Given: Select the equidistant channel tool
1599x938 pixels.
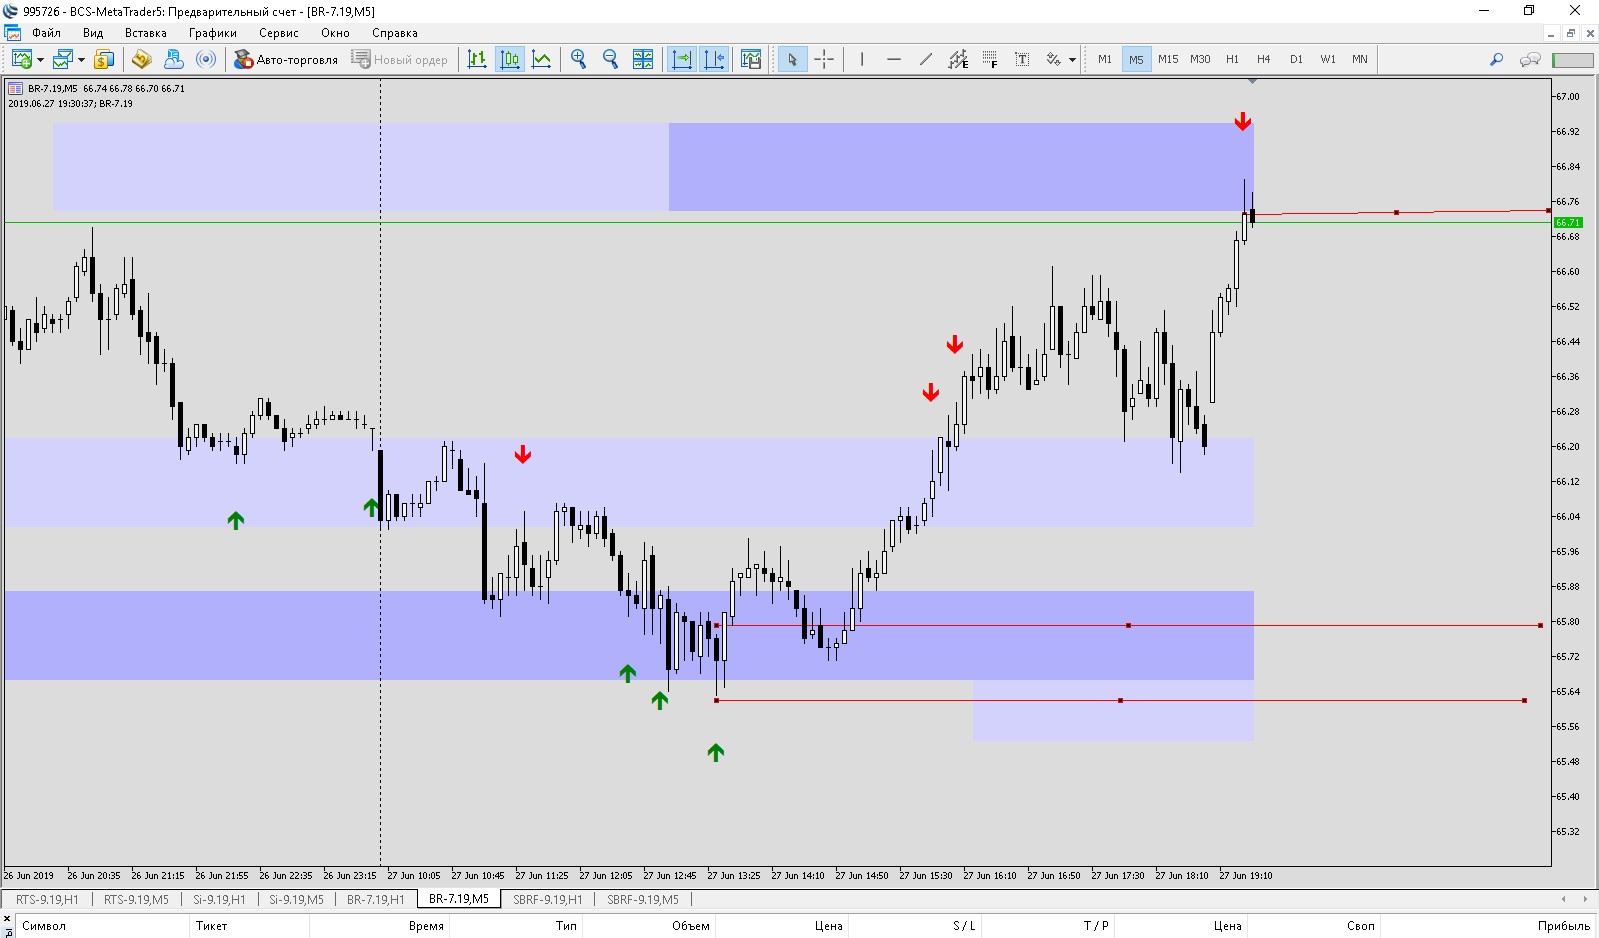Looking at the screenshot, I should 958,59.
